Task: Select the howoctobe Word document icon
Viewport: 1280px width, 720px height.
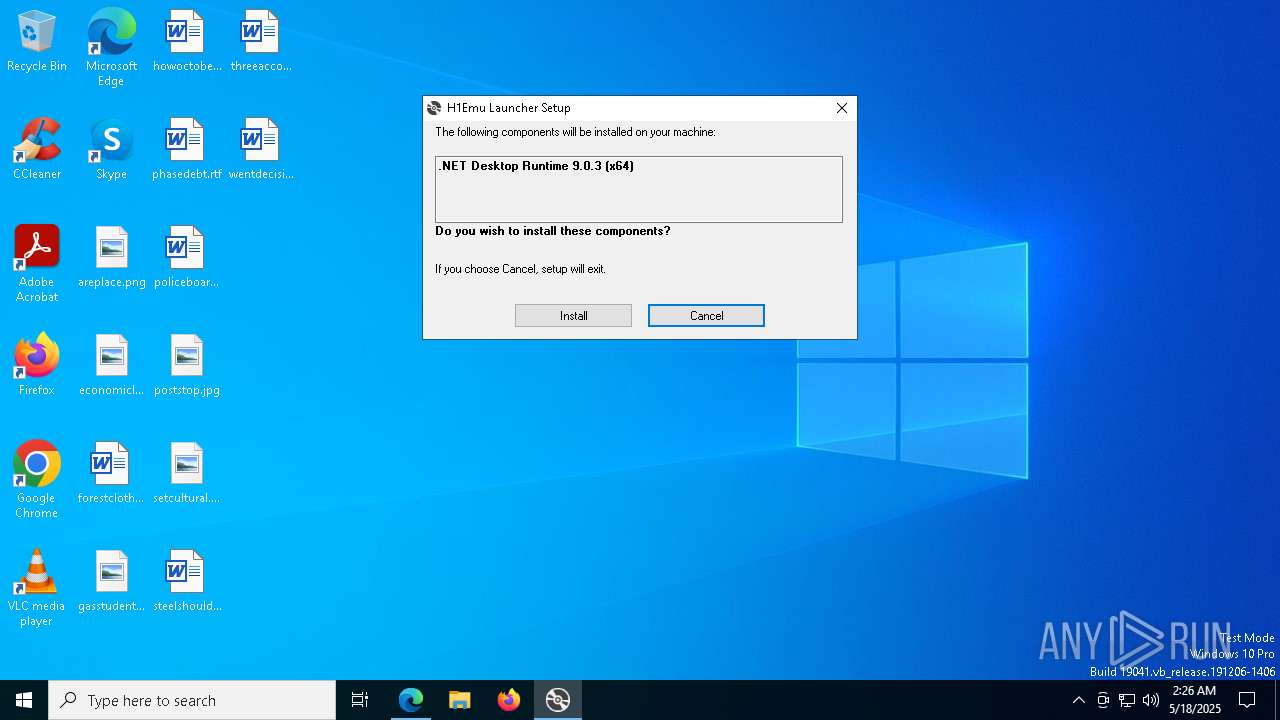Action: (x=186, y=42)
